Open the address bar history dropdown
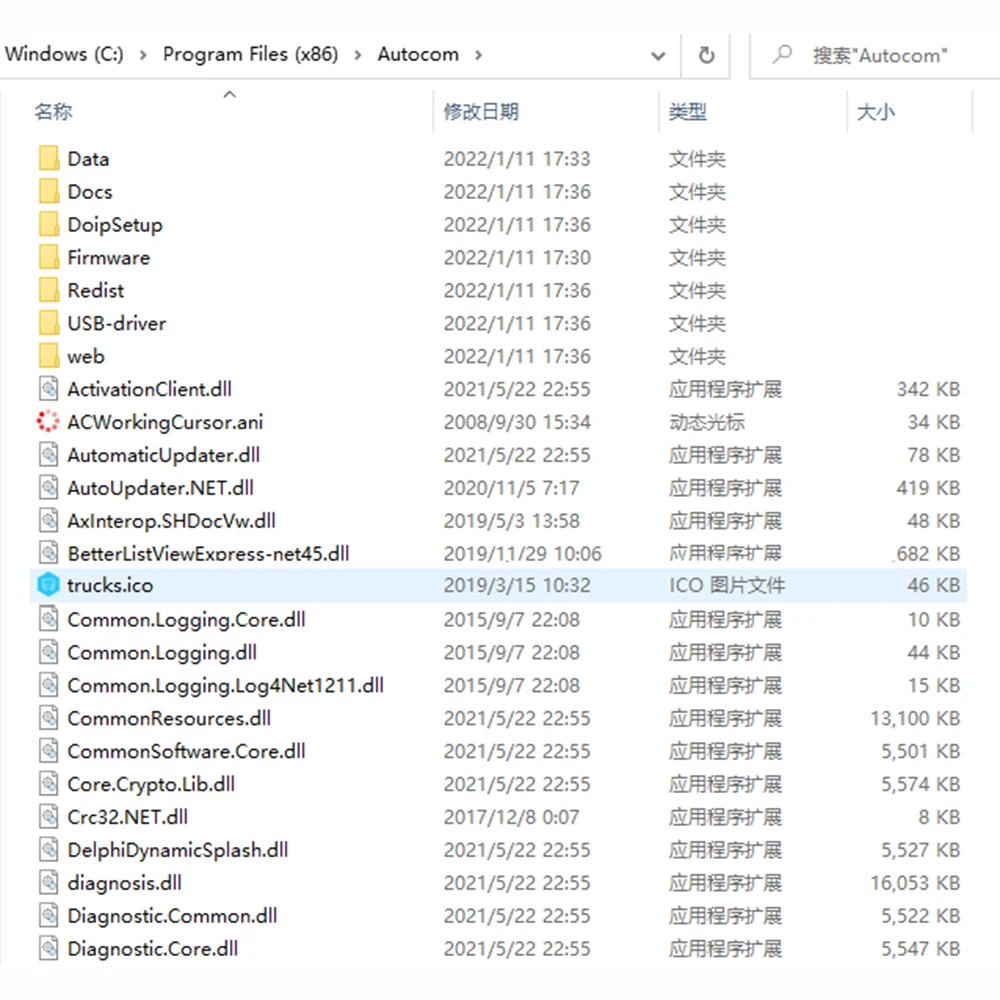 tap(658, 56)
